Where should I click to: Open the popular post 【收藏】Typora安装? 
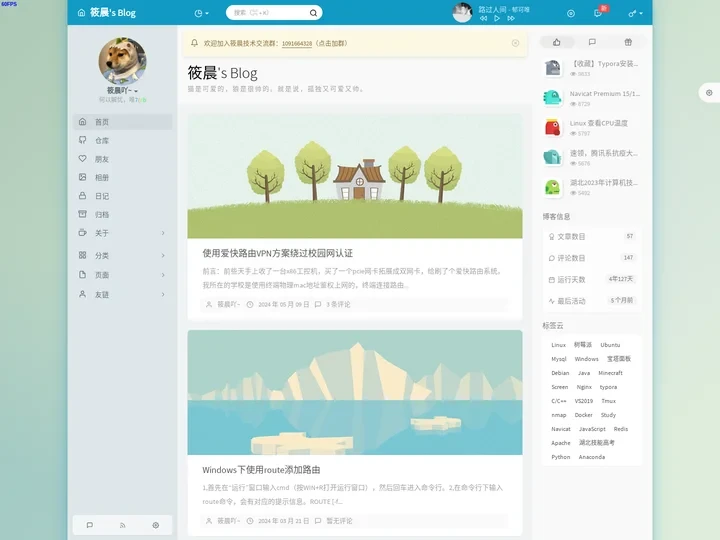604,64
